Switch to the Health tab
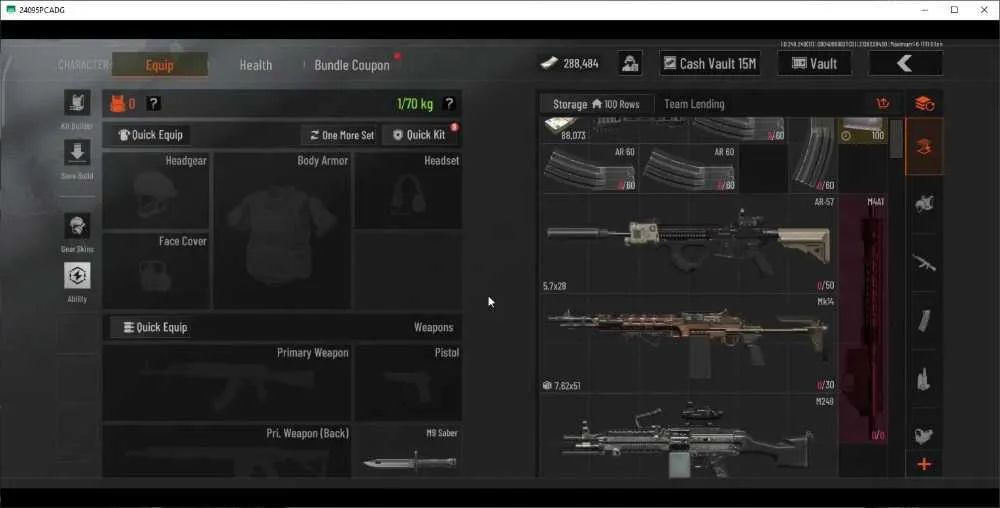The width and height of the screenshot is (1000, 508). (x=256, y=65)
